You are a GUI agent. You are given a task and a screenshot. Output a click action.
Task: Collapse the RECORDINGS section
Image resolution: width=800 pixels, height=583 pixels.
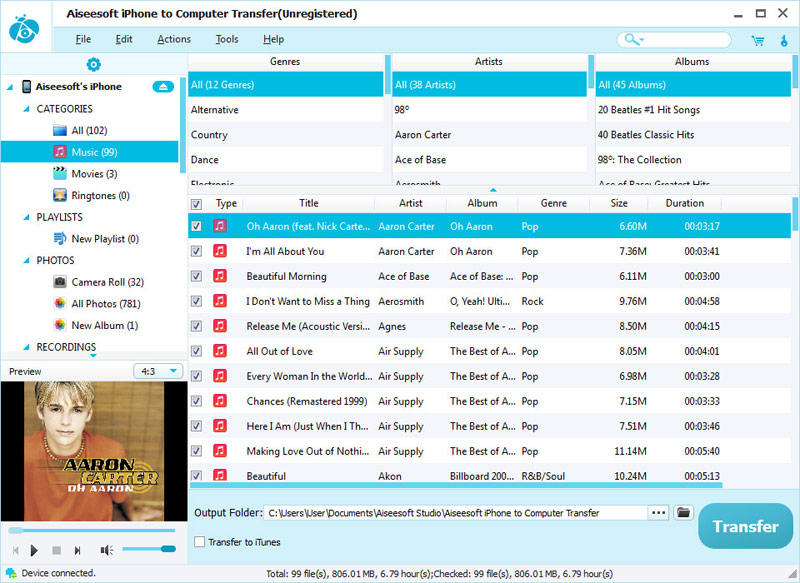point(27,347)
